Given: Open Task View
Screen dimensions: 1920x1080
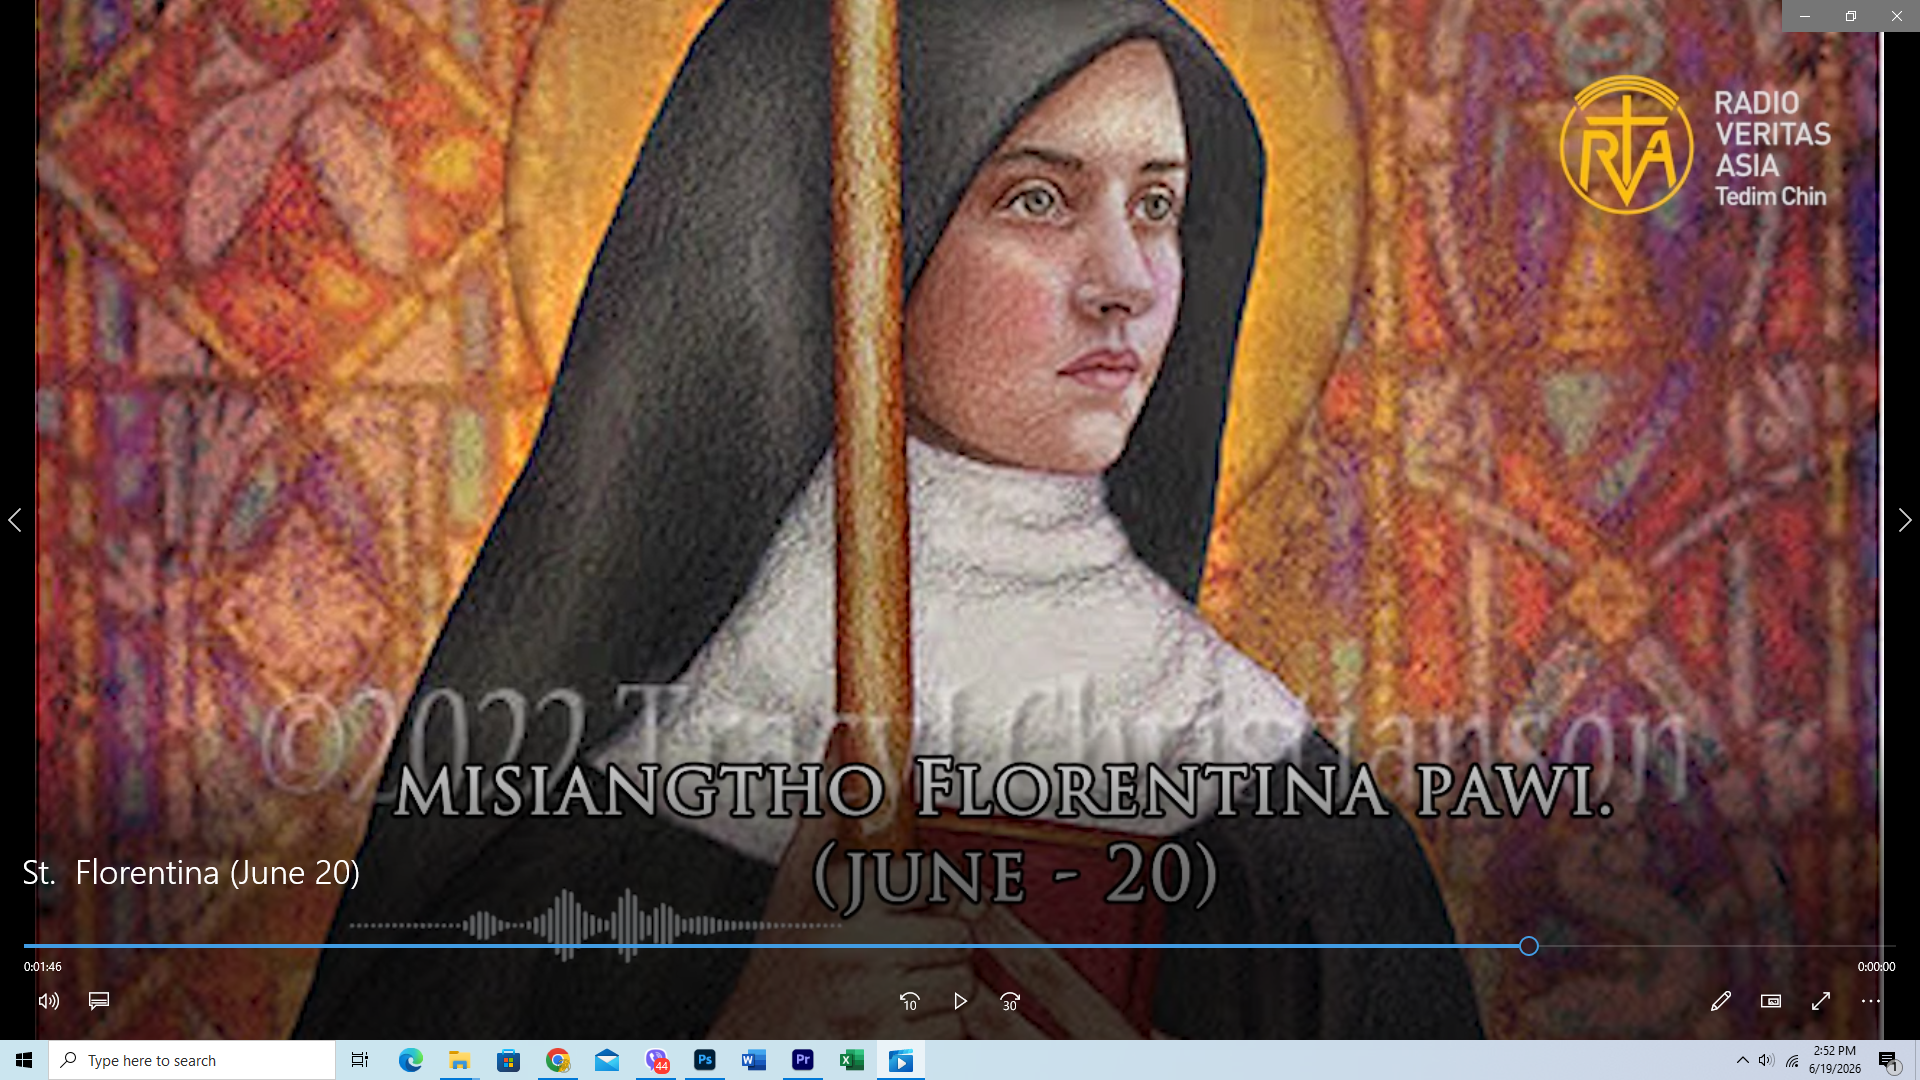Looking at the screenshot, I should click(x=360, y=1060).
